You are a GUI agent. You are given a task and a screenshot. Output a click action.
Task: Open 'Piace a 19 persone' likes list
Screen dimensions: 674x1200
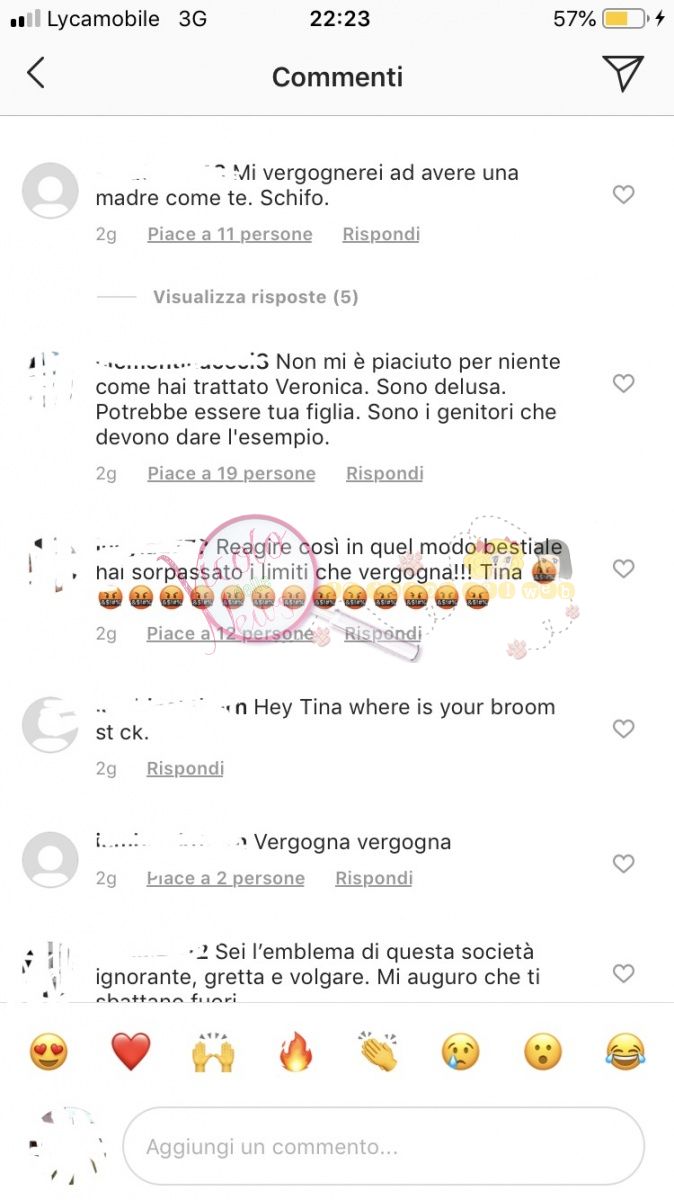(x=231, y=473)
